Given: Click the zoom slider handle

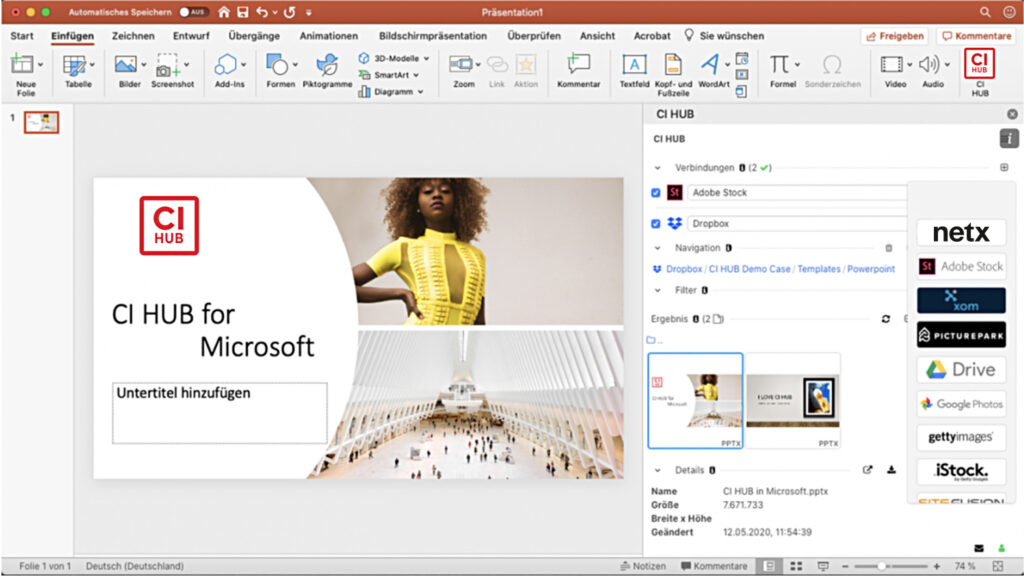Looking at the screenshot, I should (881, 566).
